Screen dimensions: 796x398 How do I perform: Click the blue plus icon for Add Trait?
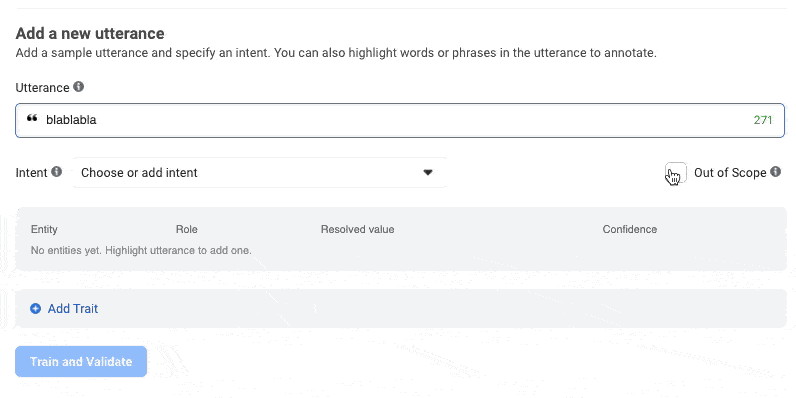[36, 309]
